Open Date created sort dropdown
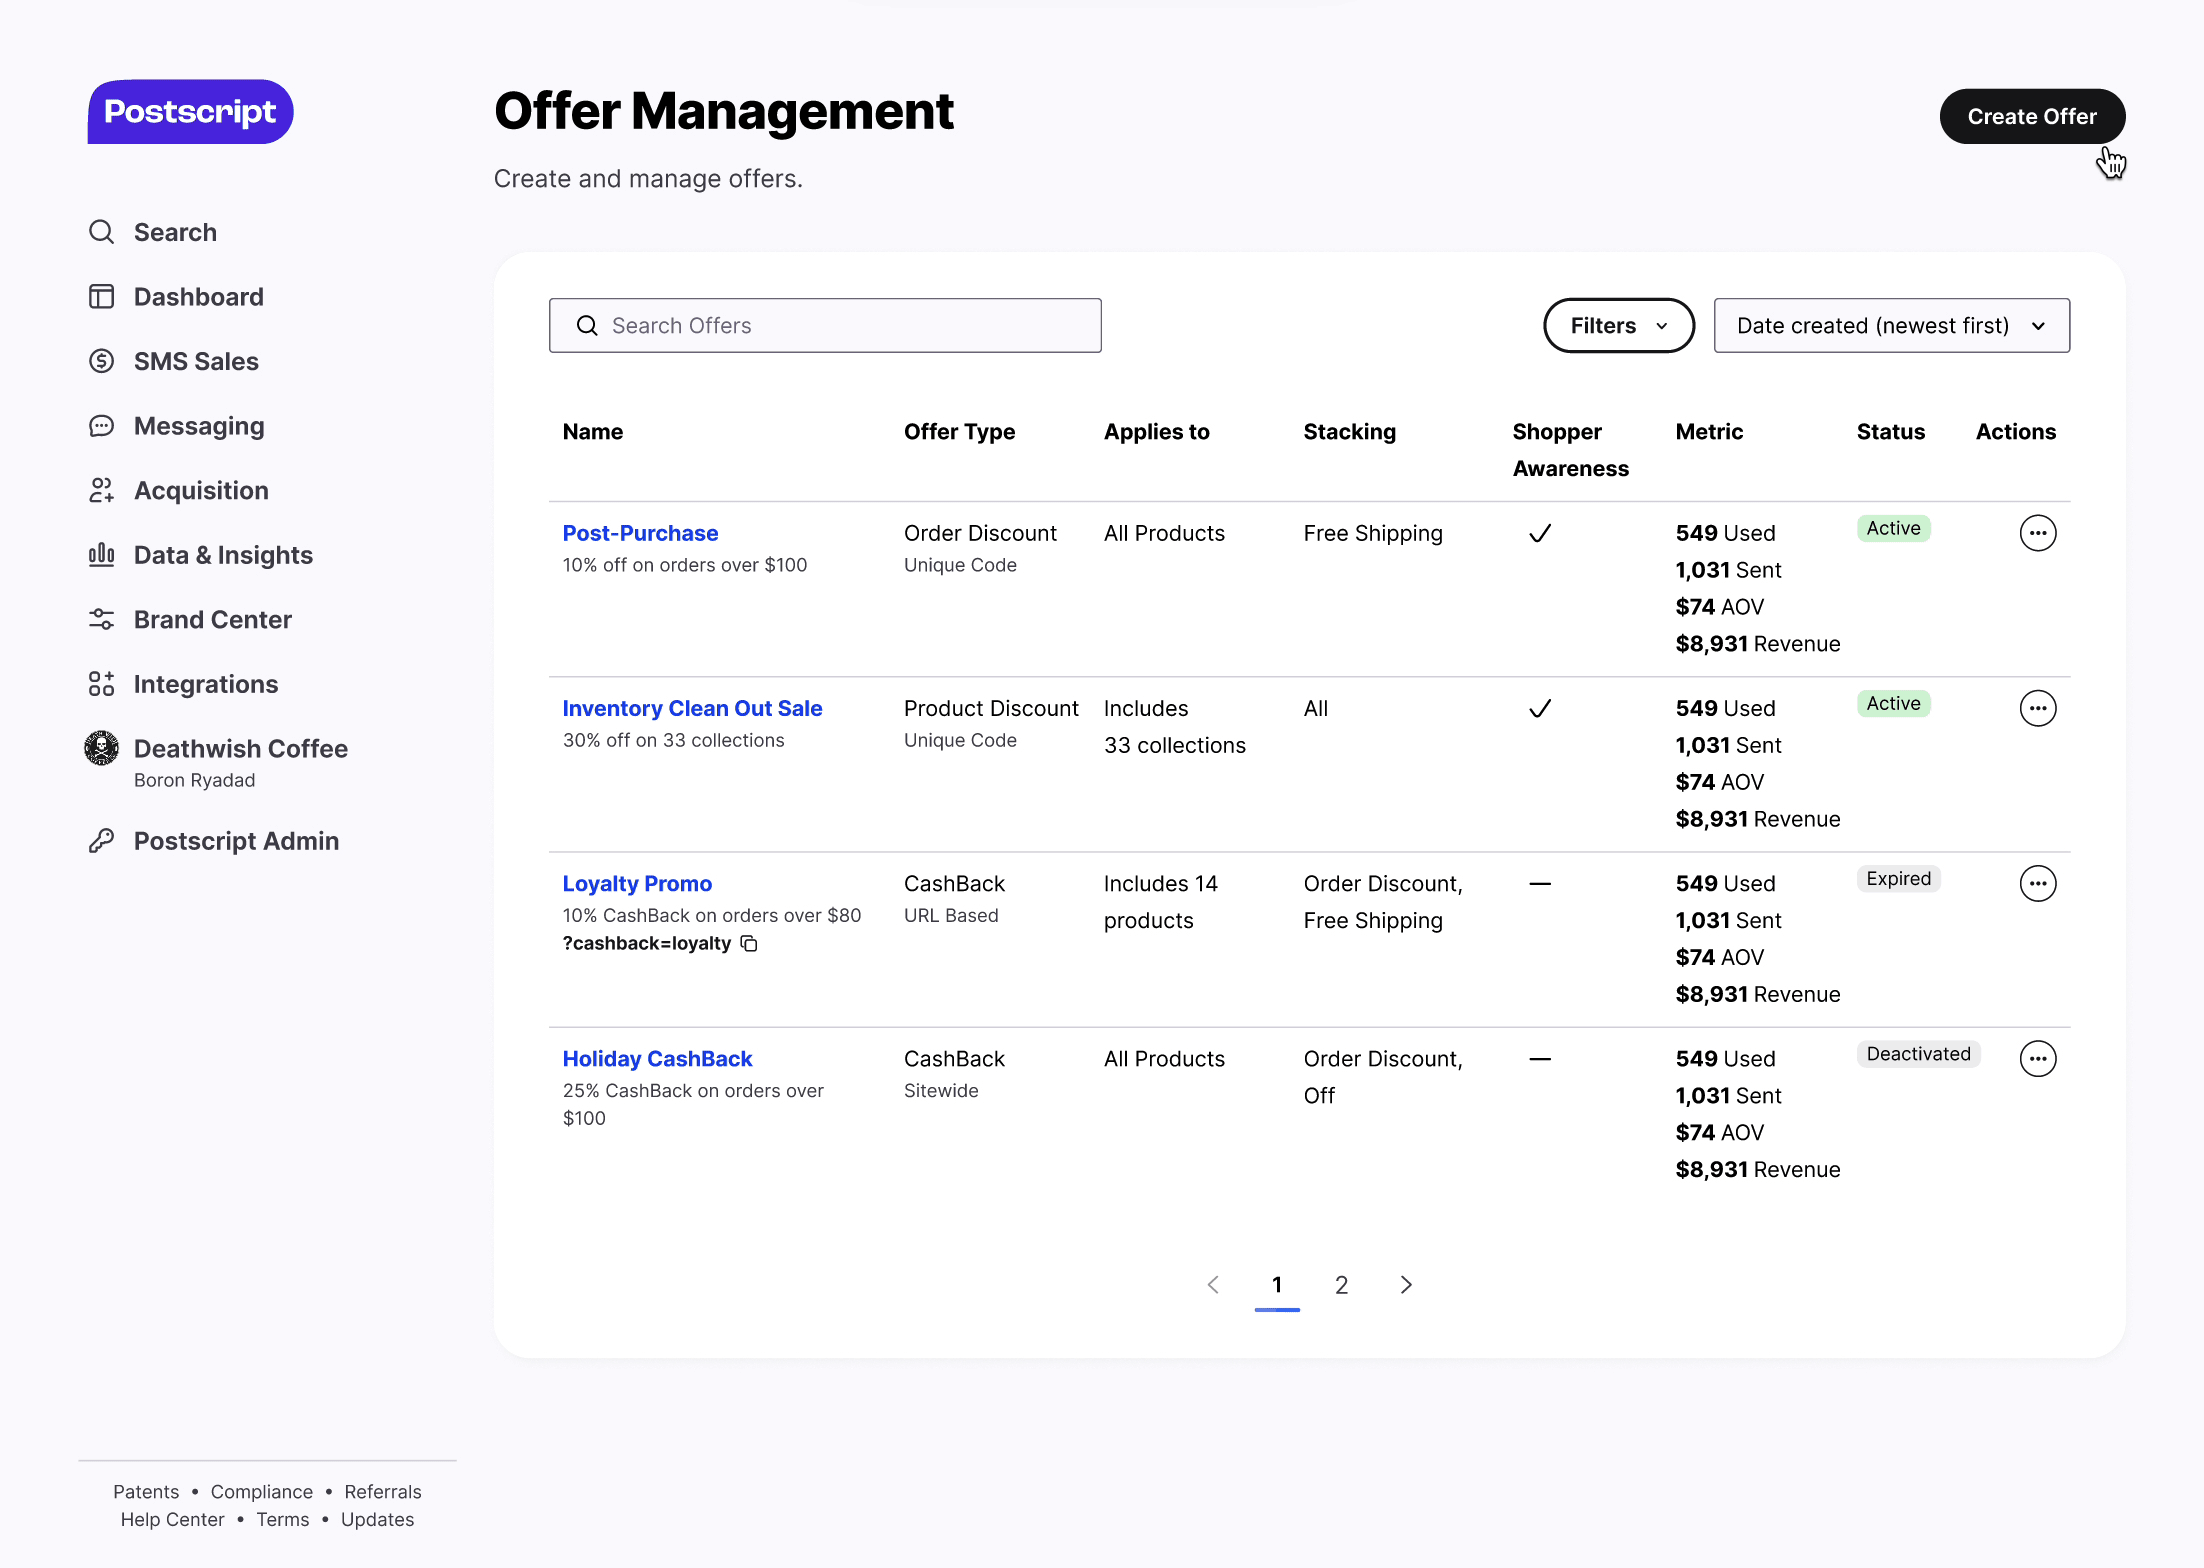 click(x=1890, y=325)
